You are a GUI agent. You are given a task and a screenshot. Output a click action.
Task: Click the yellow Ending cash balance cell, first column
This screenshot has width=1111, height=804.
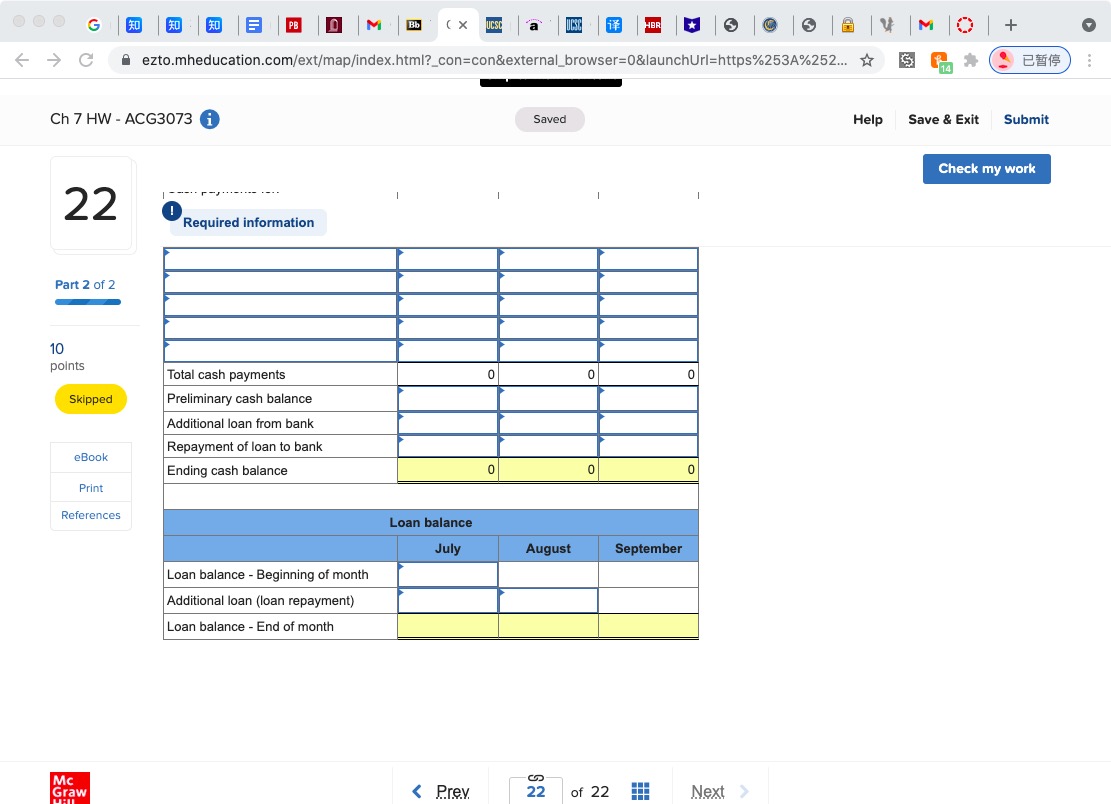[448, 470]
